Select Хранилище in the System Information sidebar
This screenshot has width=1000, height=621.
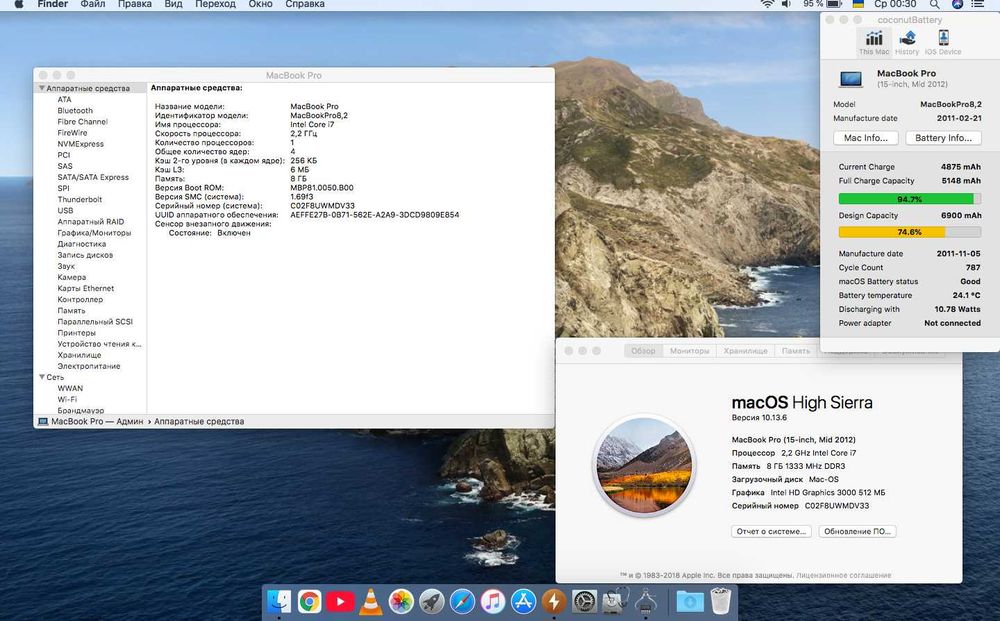[79, 355]
